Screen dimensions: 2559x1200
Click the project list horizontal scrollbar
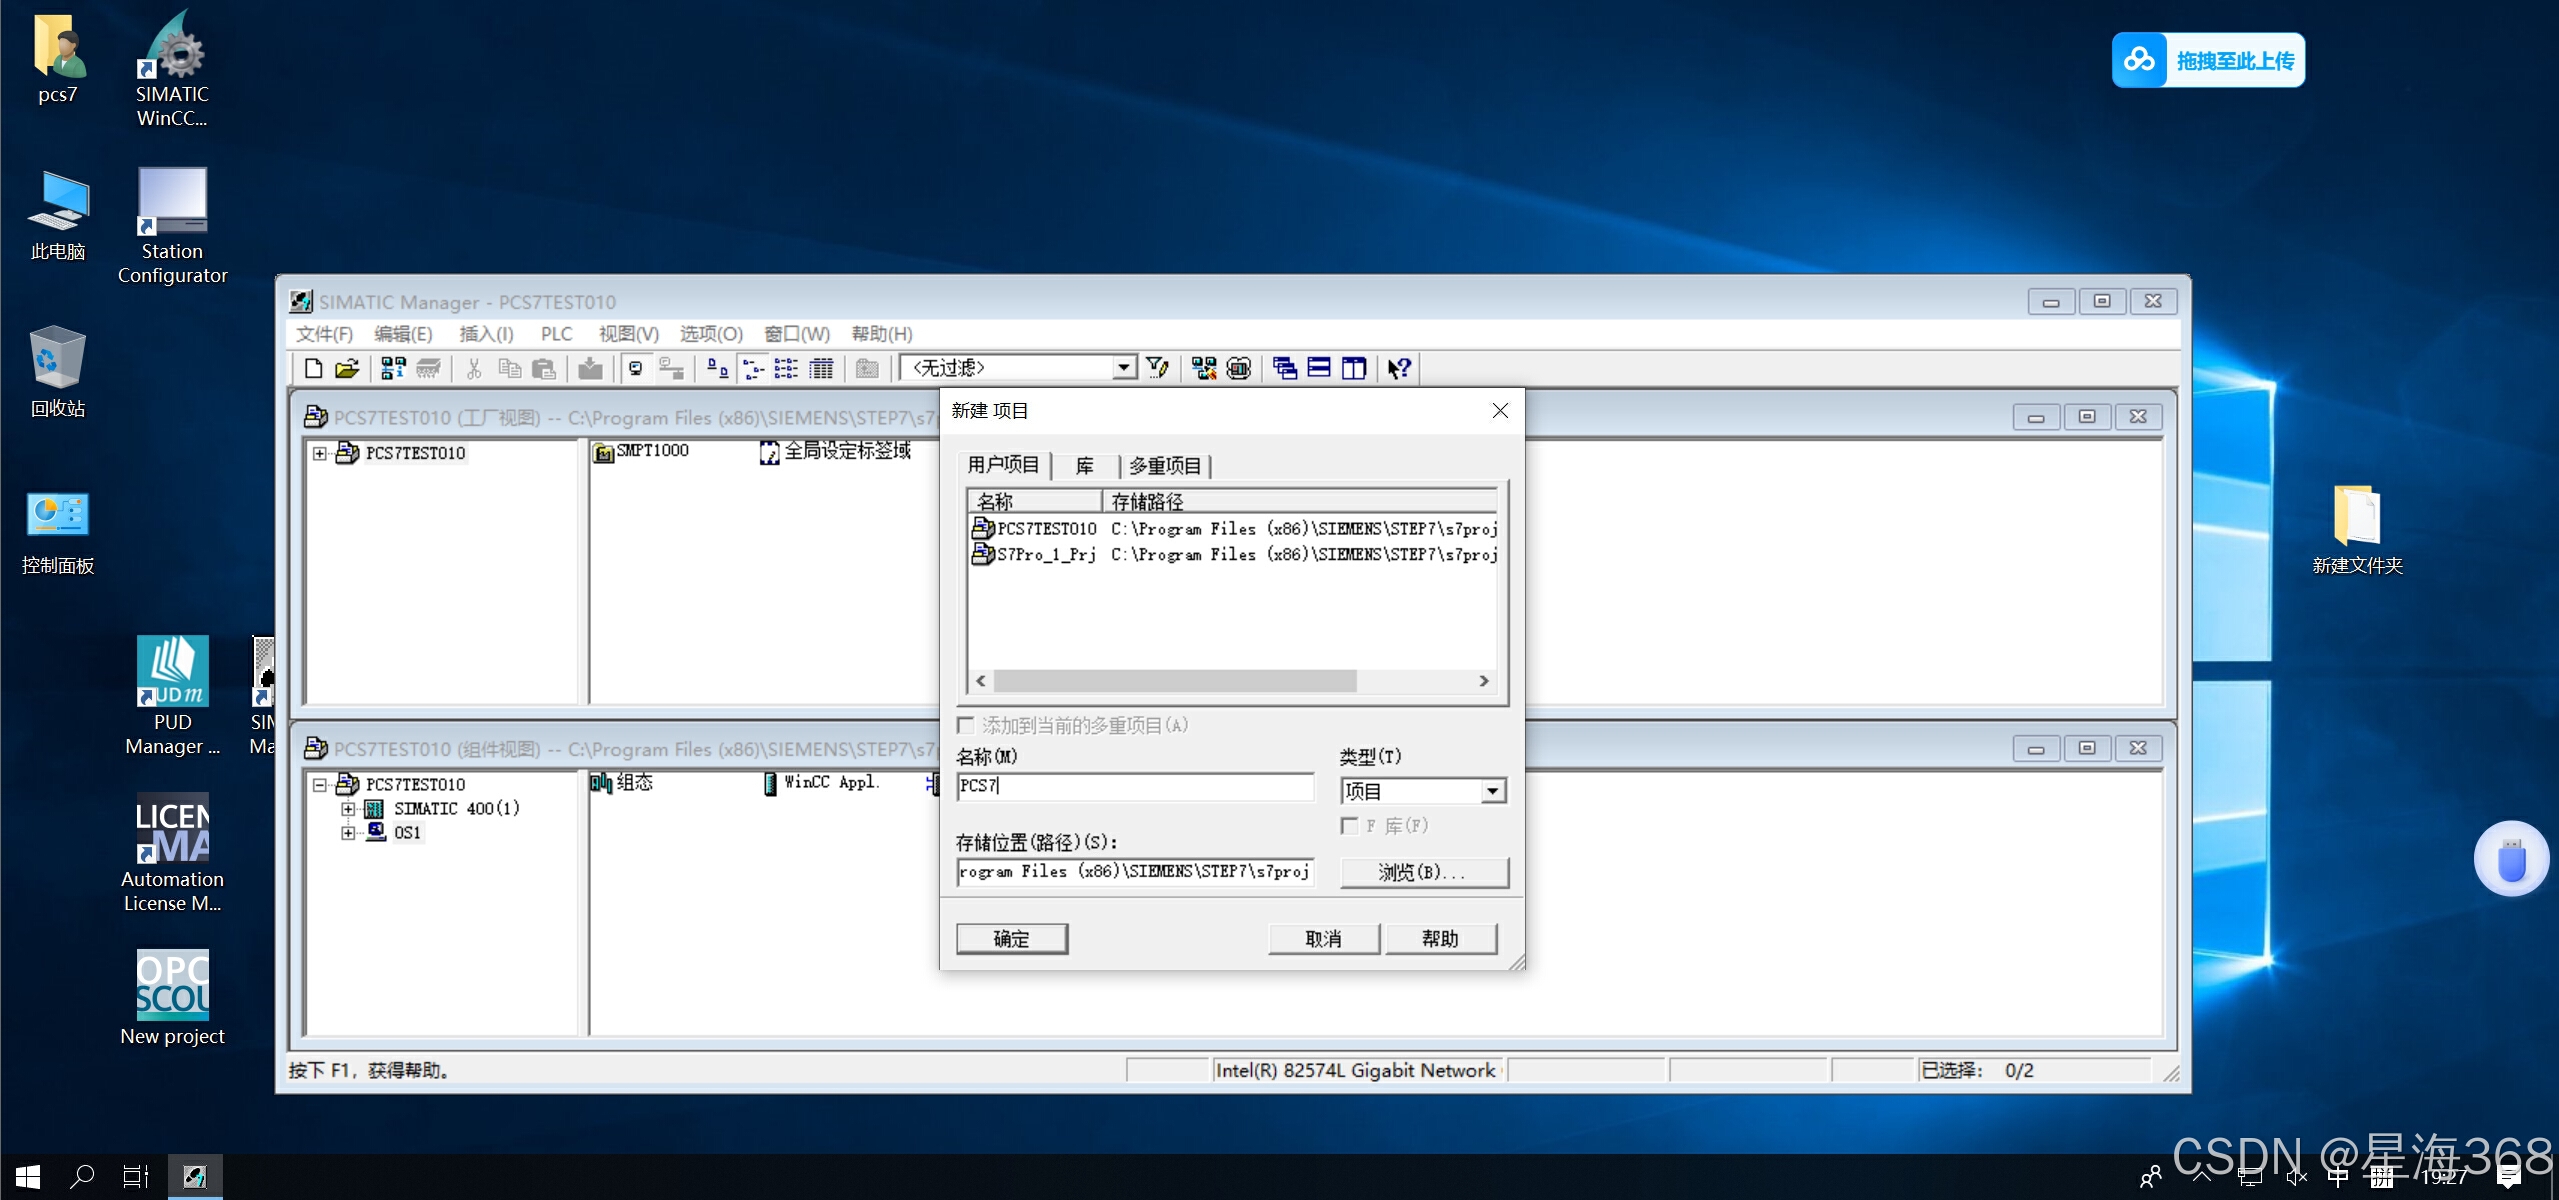[x=1174, y=681]
